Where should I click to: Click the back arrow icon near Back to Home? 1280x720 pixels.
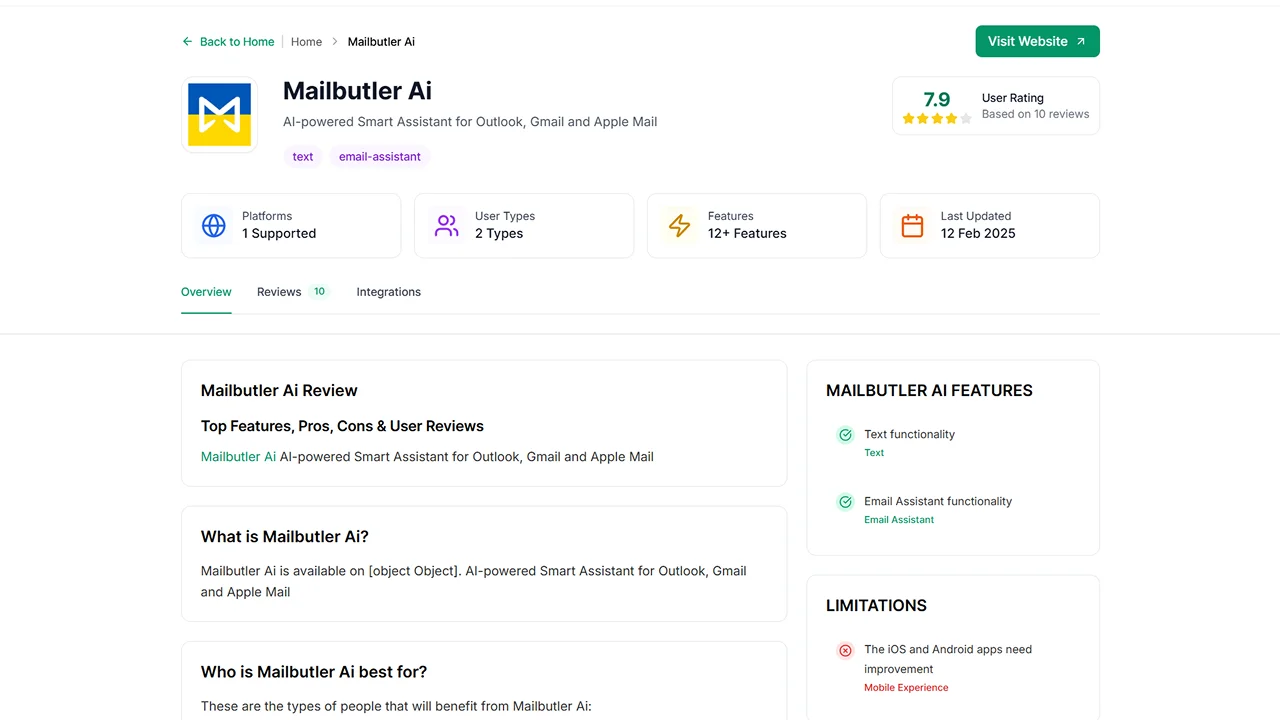[187, 42]
